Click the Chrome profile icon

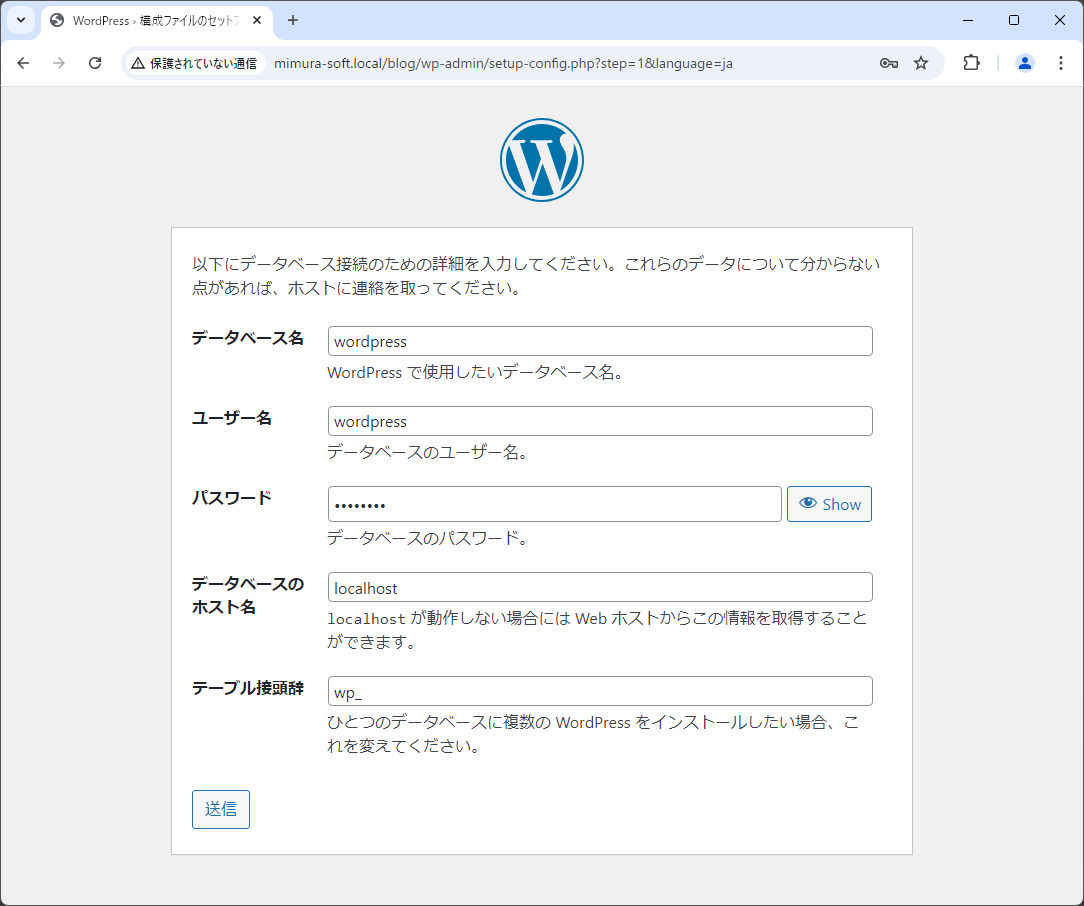click(1024, 62)
